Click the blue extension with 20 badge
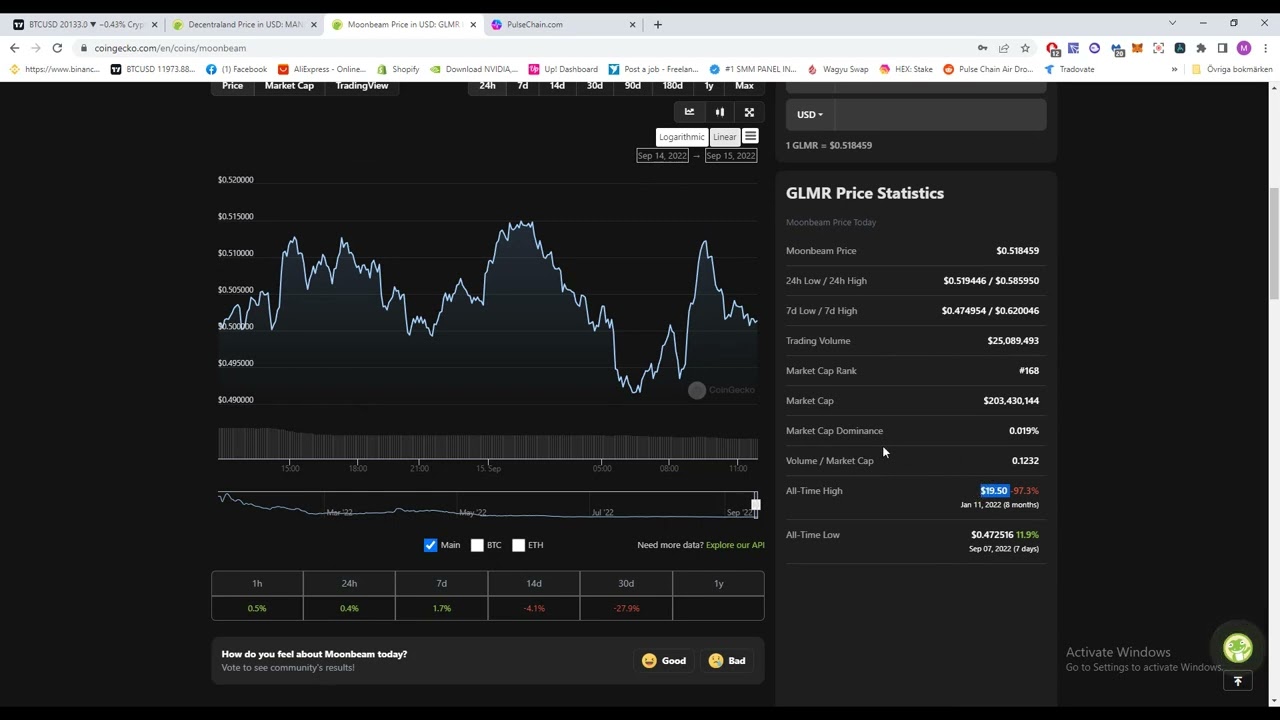1280x720 pixels. point(1116,48)
